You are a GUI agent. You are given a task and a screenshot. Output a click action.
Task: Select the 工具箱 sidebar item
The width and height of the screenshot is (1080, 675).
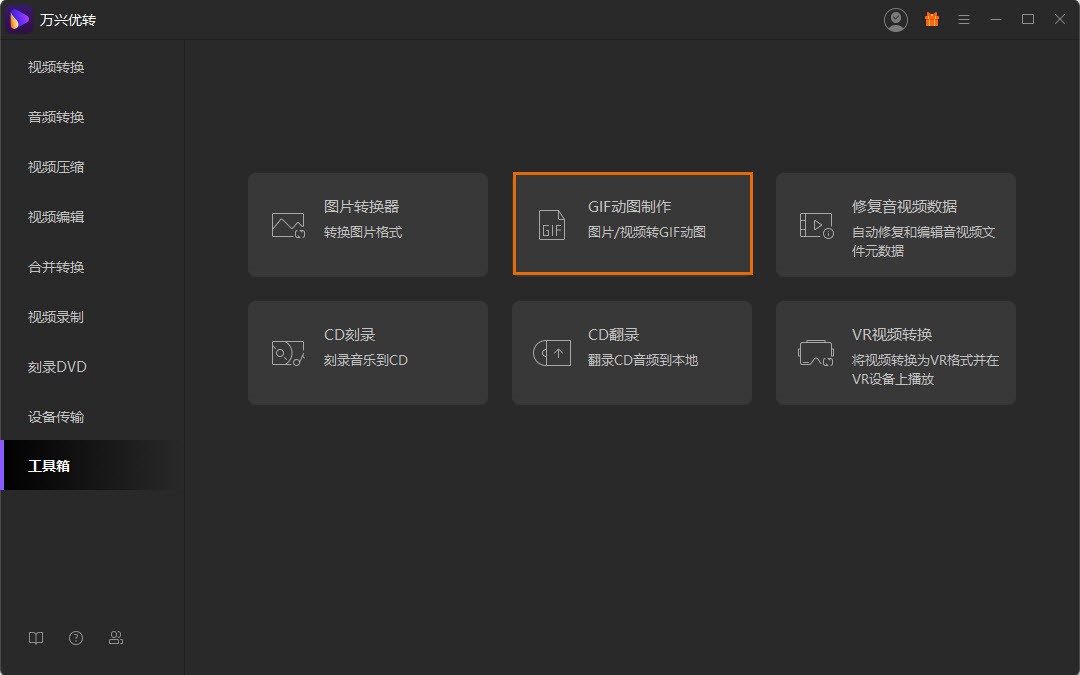click(92, 466)
